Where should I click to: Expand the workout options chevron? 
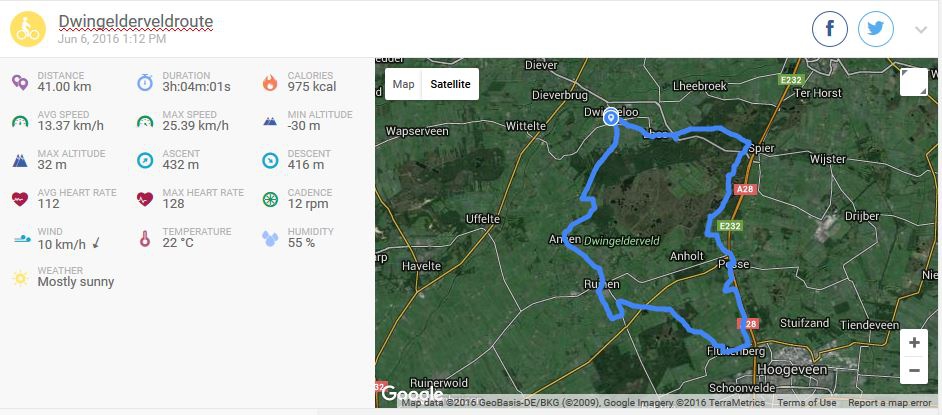[x=921, y=30]
